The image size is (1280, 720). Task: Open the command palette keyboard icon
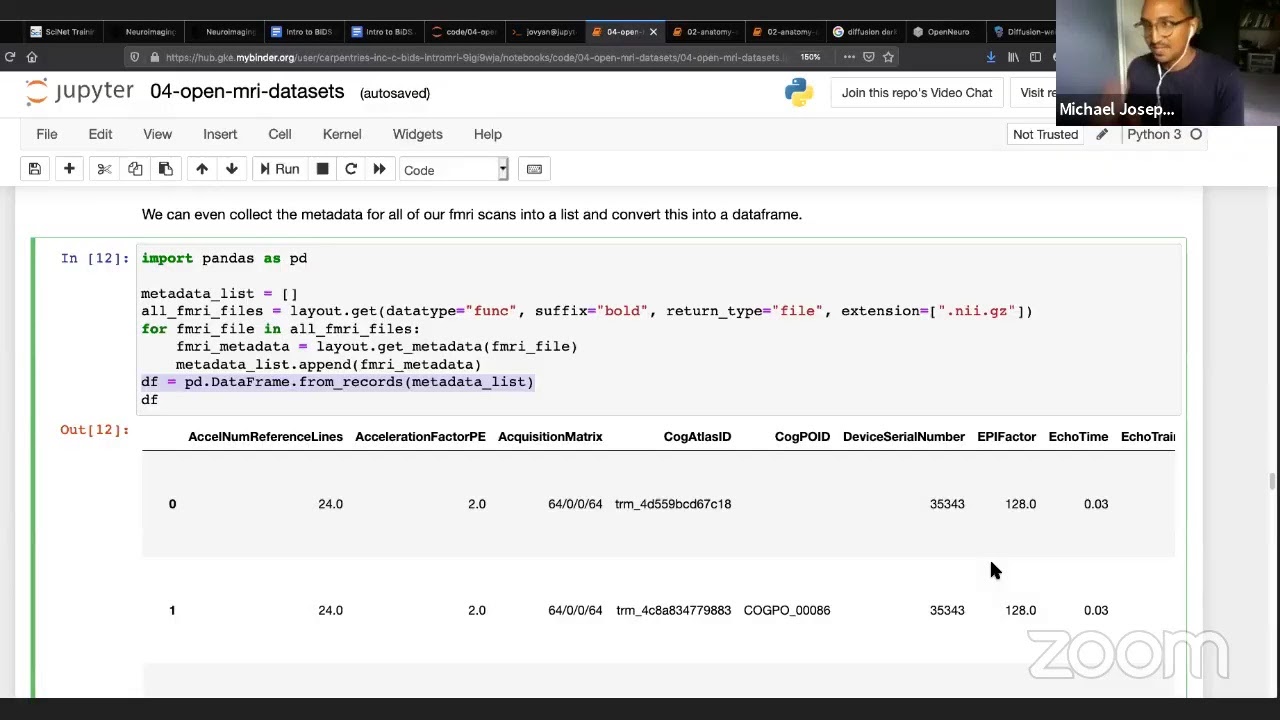coord(534,169)
